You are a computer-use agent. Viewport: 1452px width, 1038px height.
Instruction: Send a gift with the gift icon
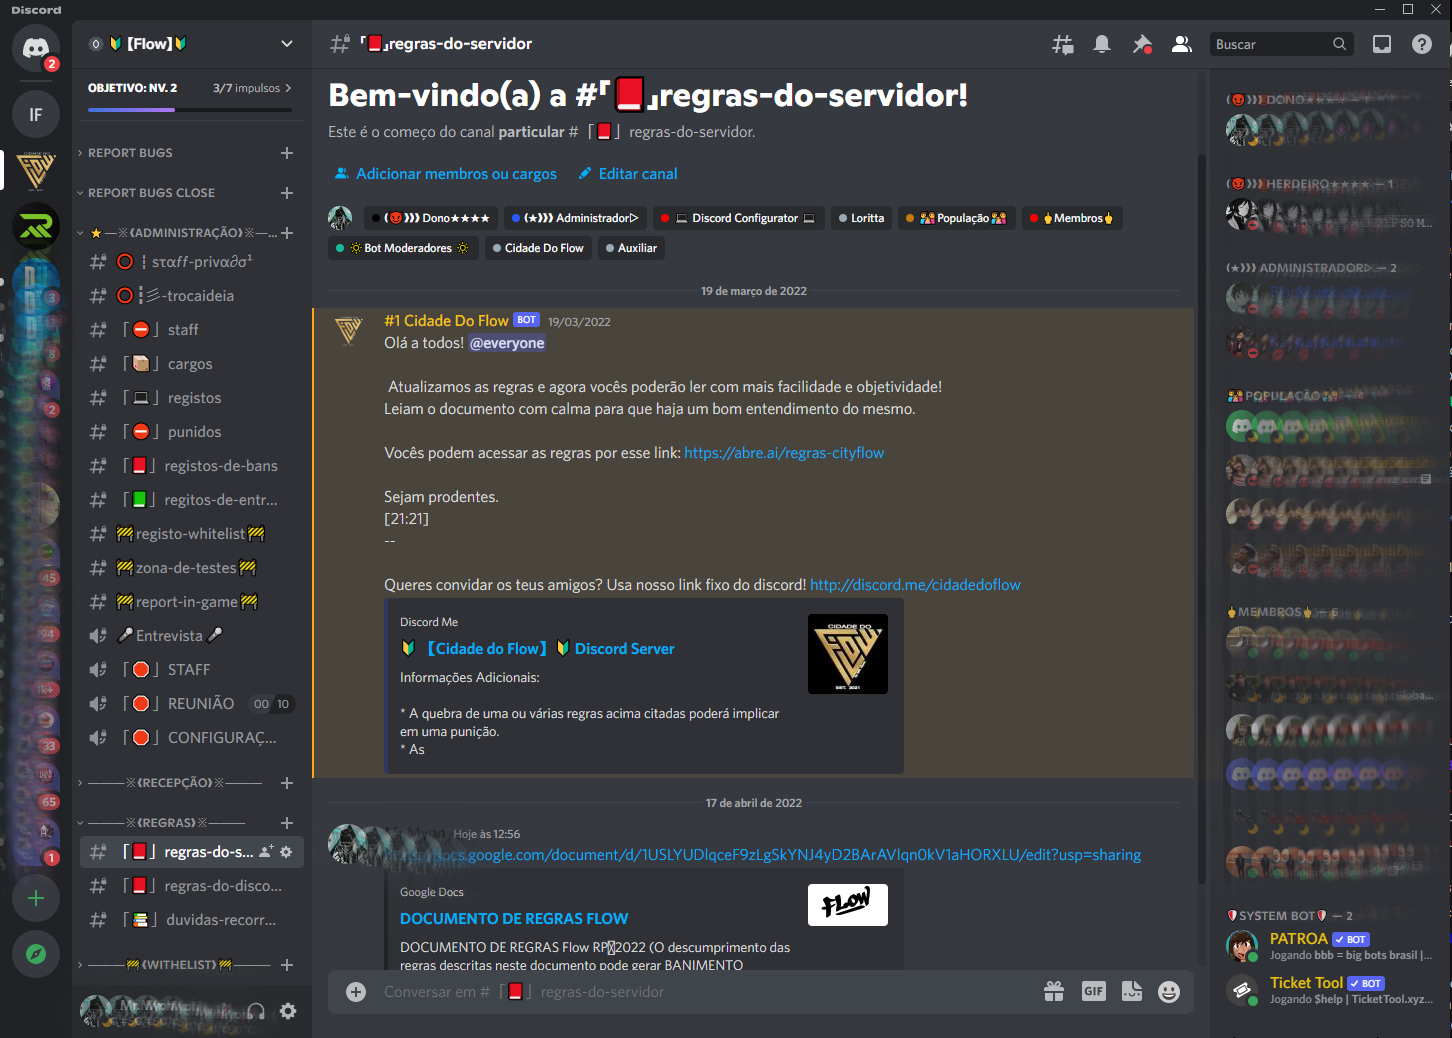(1054, 991)
